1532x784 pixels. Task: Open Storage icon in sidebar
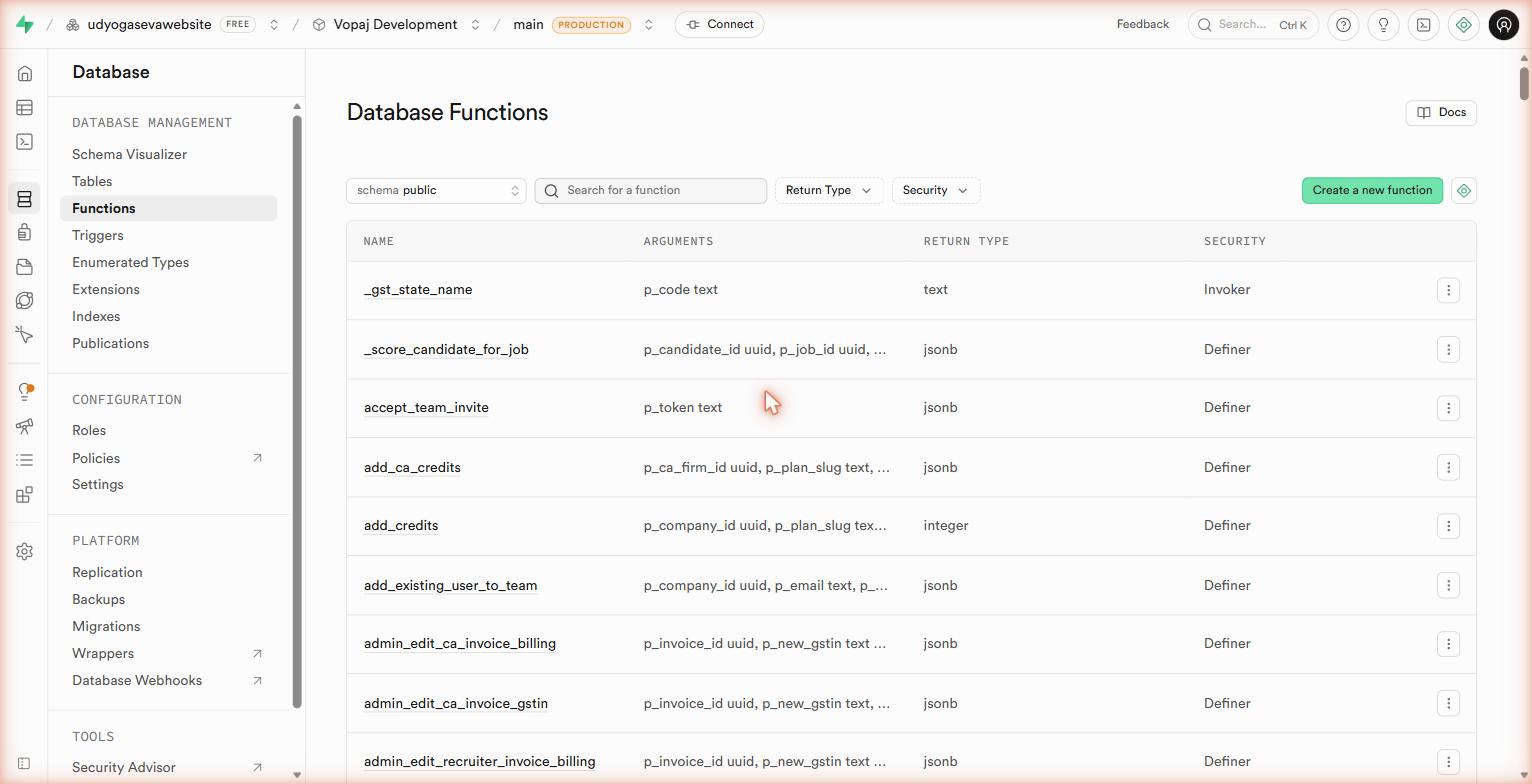coord(25,267)
